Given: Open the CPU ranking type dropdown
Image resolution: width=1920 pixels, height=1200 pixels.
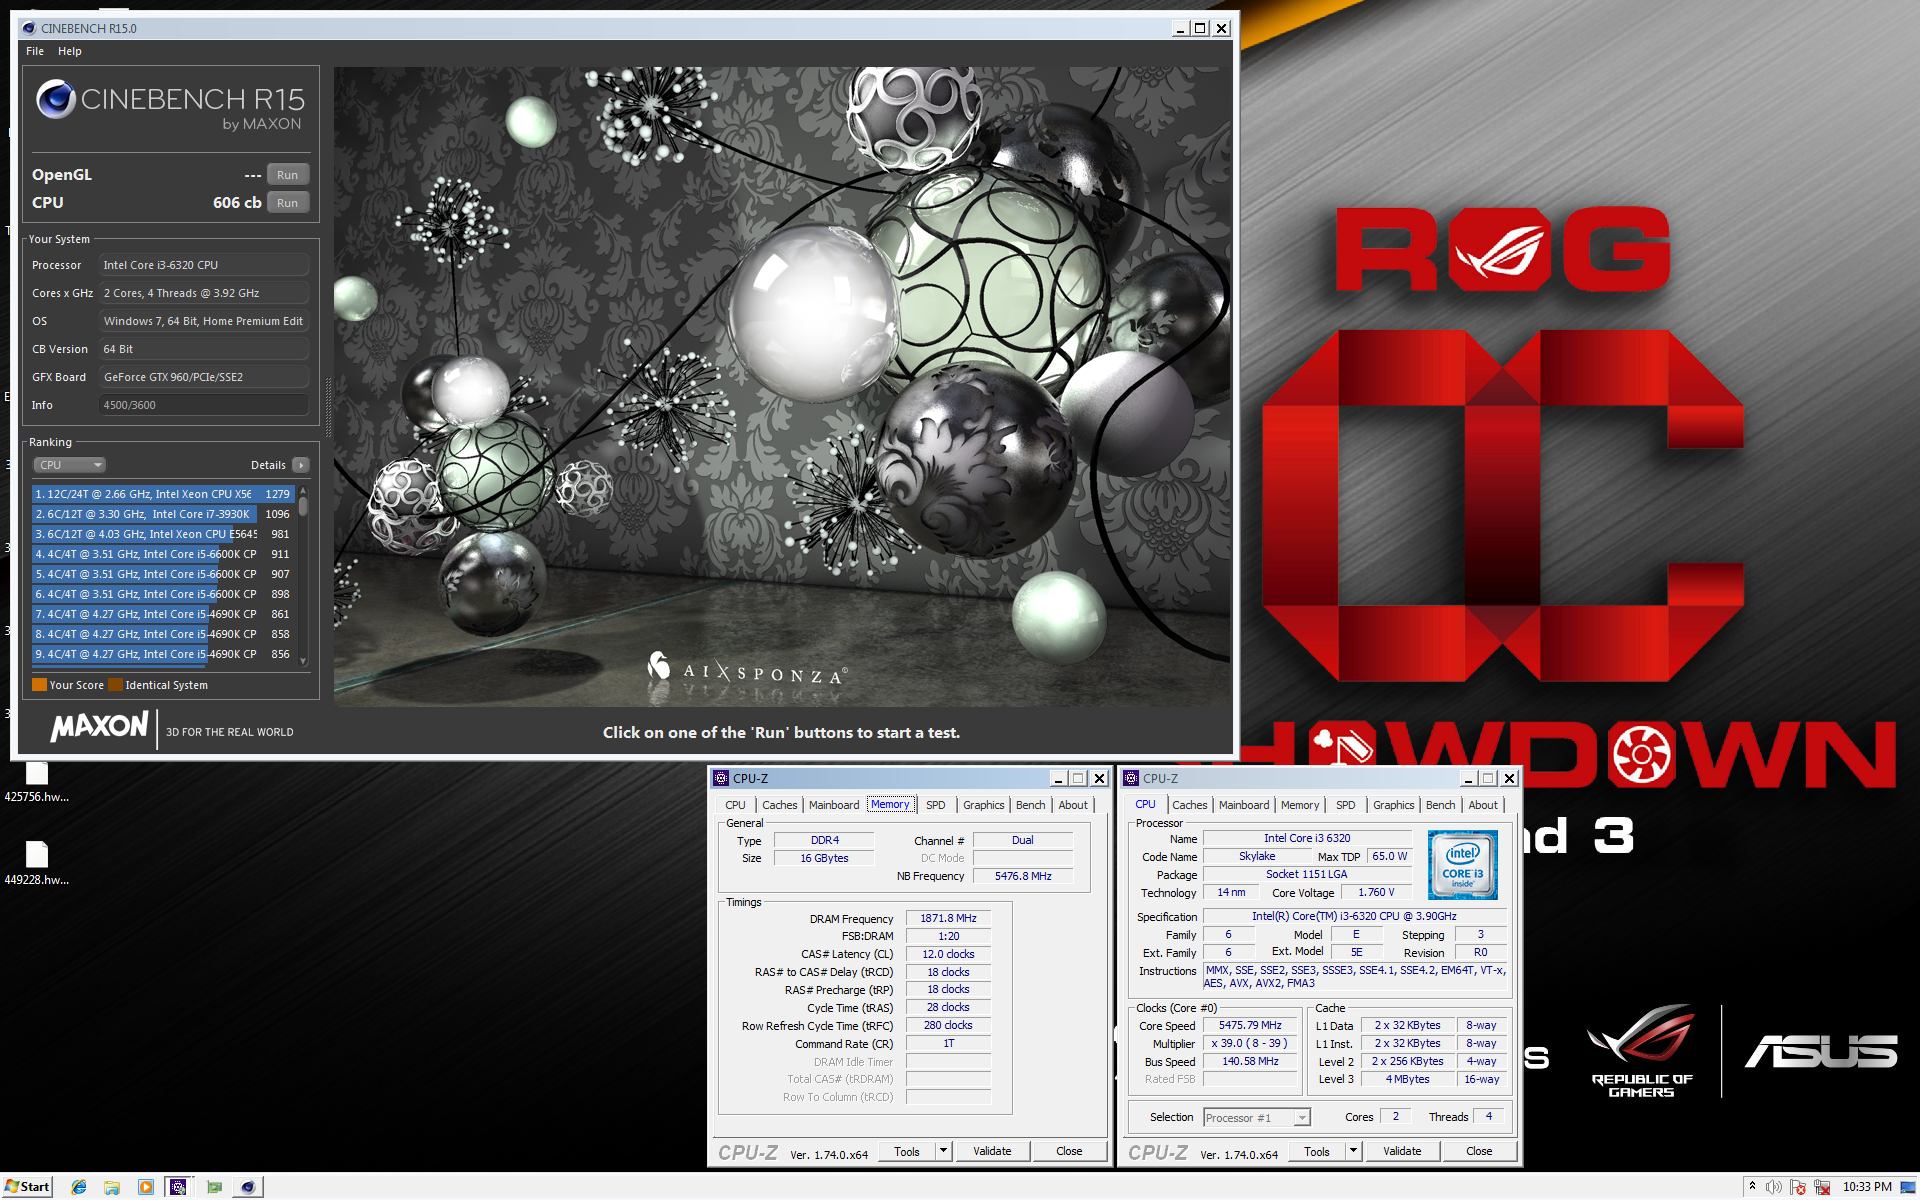Looking at the screenshot, I should 70,465.
